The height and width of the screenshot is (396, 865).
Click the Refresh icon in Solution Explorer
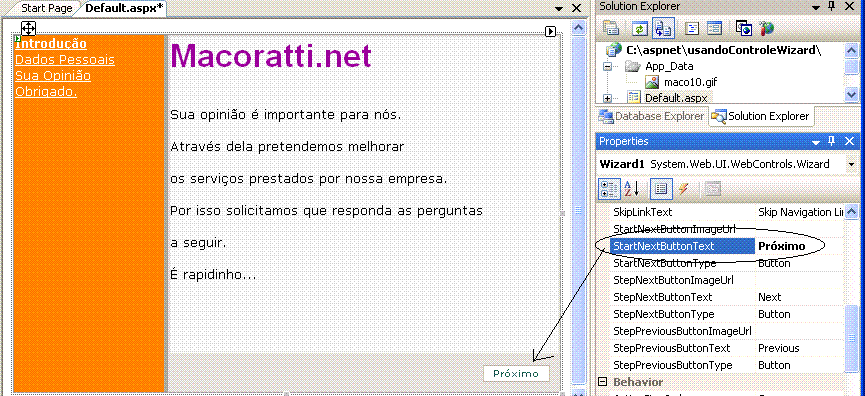(x=639, y=28)
